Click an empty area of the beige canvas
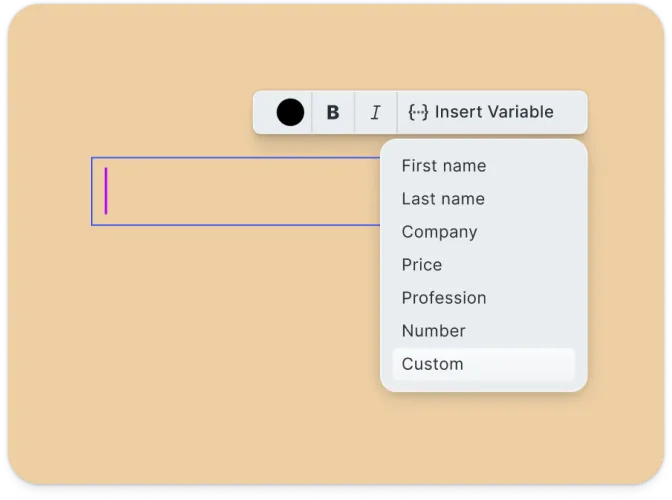Screen dimensions: 672x500 coord(171,343)
